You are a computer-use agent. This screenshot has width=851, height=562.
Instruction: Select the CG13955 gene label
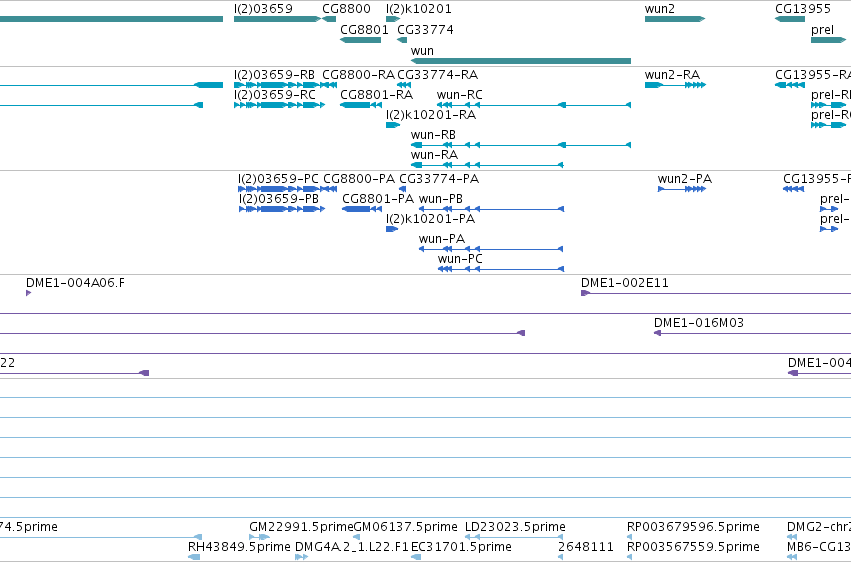point(803,9)
